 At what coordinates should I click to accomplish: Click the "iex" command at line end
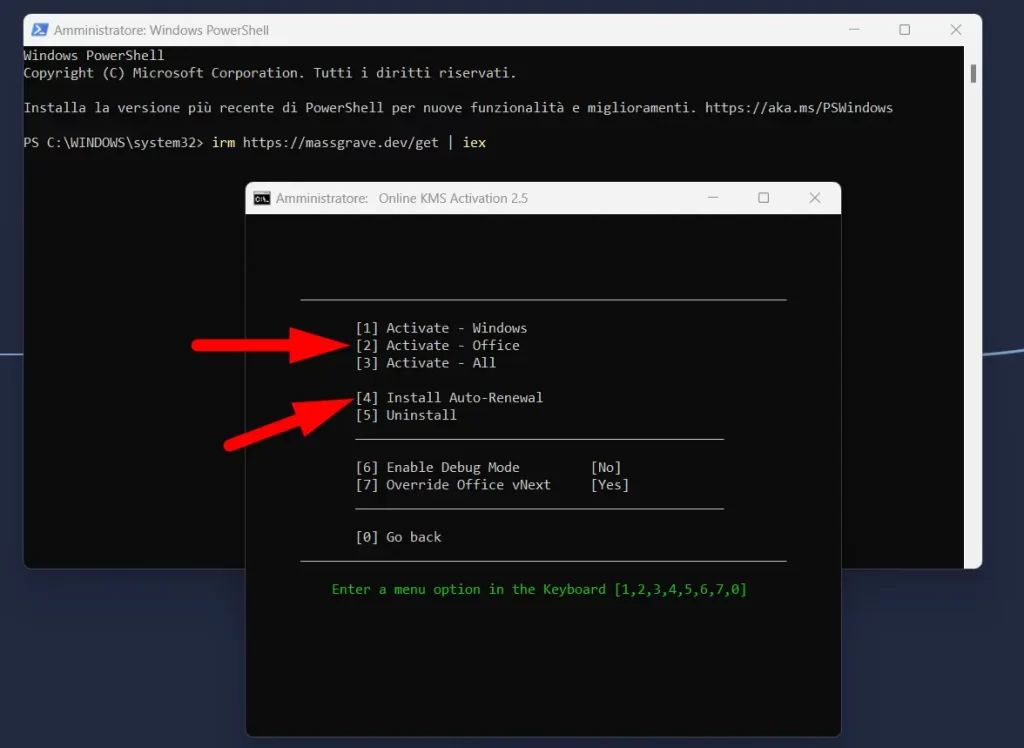[x=474, y=142]
